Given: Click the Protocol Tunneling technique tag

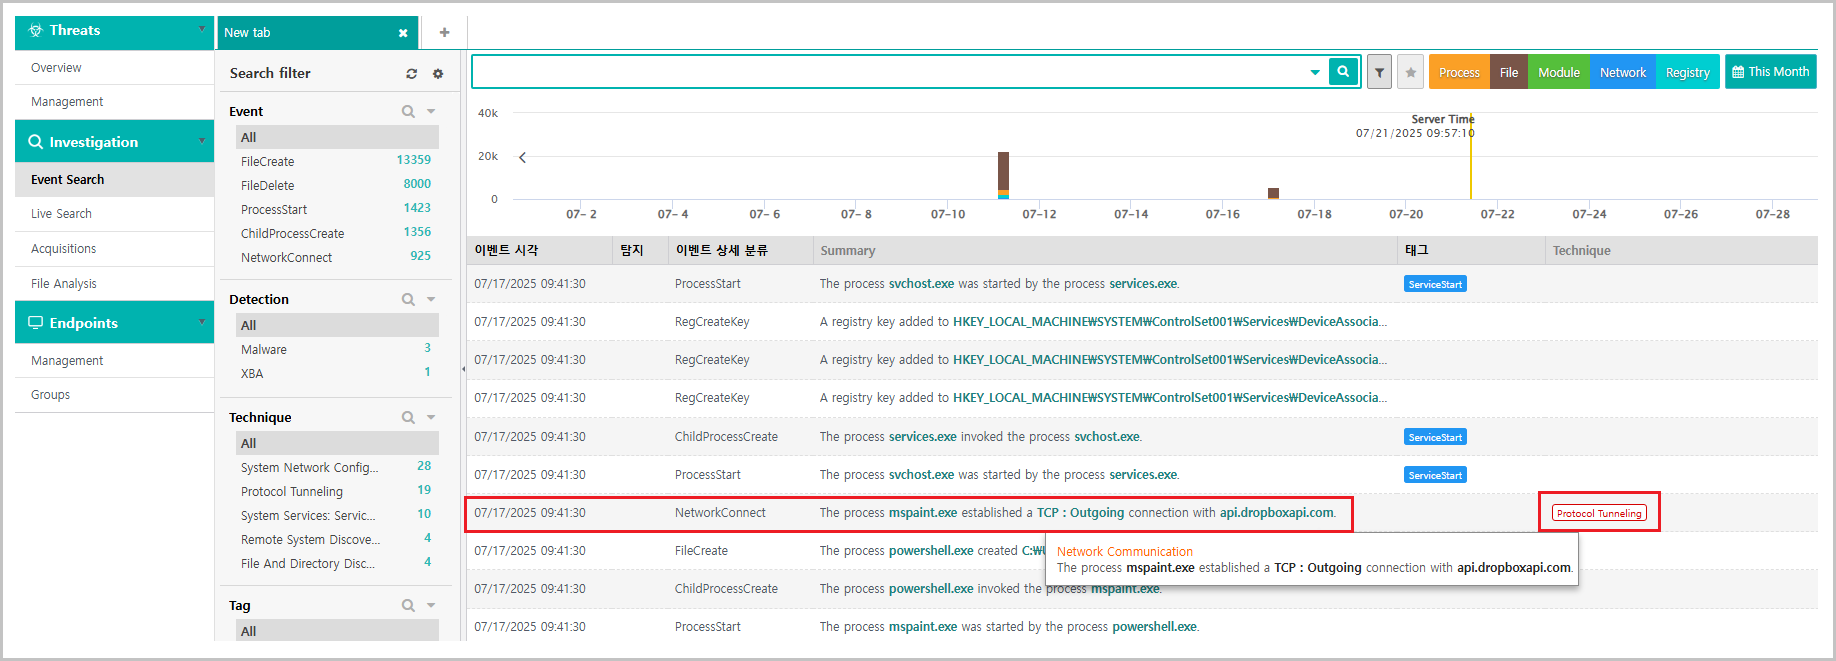Looking at the screenshot, I should click(x=1598, y=513).
